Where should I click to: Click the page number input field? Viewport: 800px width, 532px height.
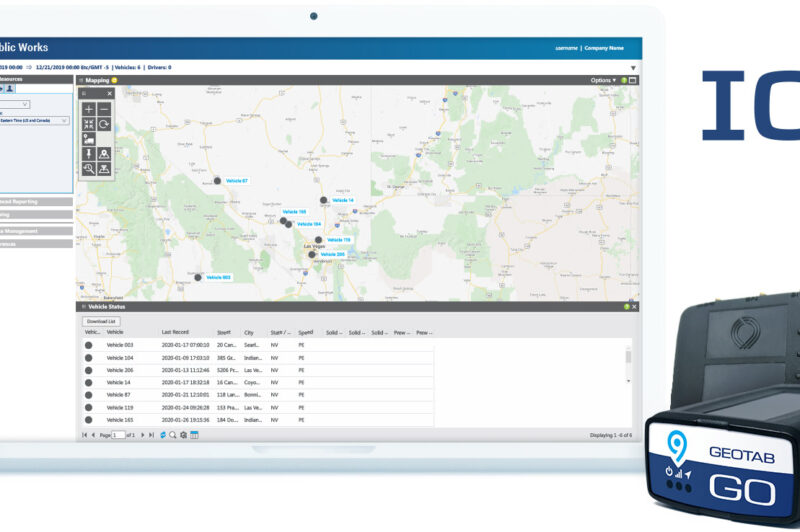118,435
